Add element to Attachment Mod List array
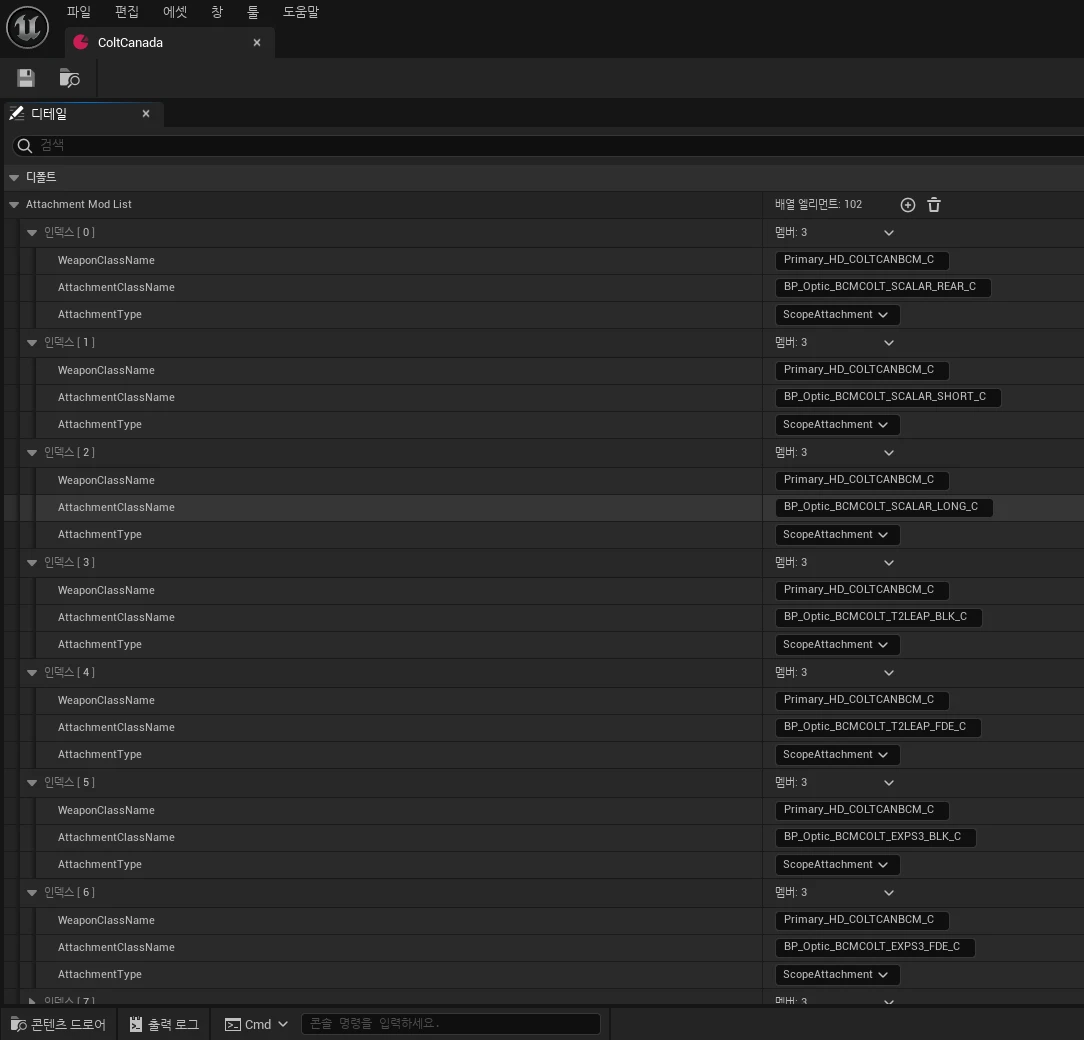The height and width of the screenshot is (1040, 1084). click(x=908, y=205)
